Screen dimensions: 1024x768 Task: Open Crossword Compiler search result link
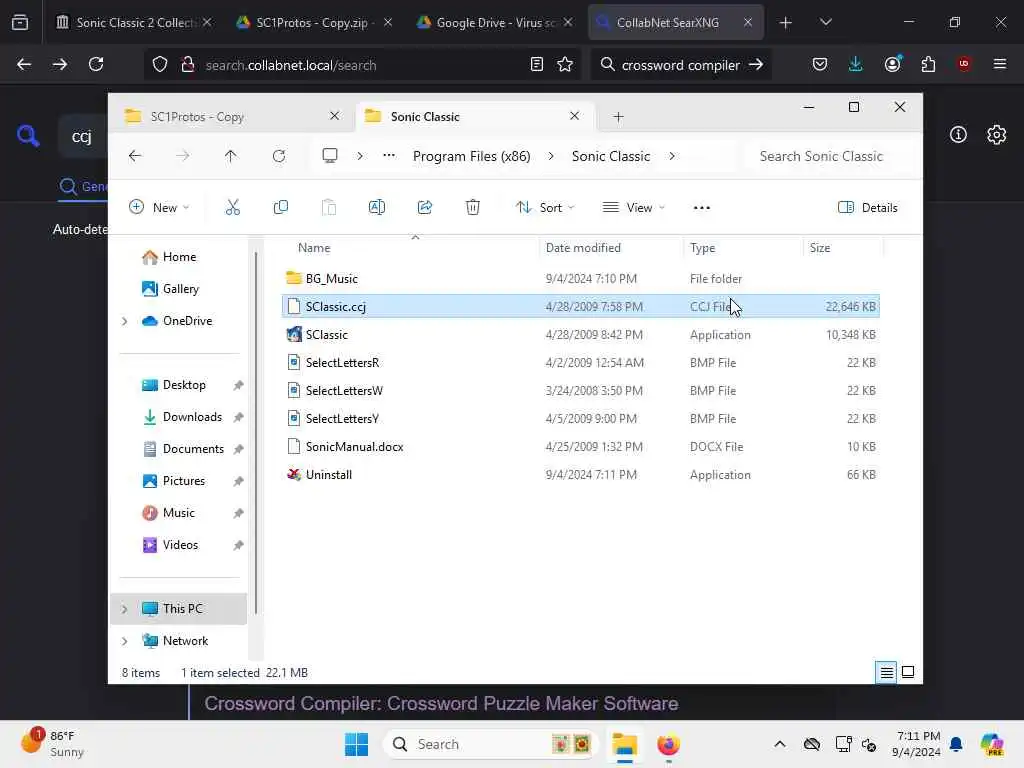pyautogui.click(x=441, y=703)
